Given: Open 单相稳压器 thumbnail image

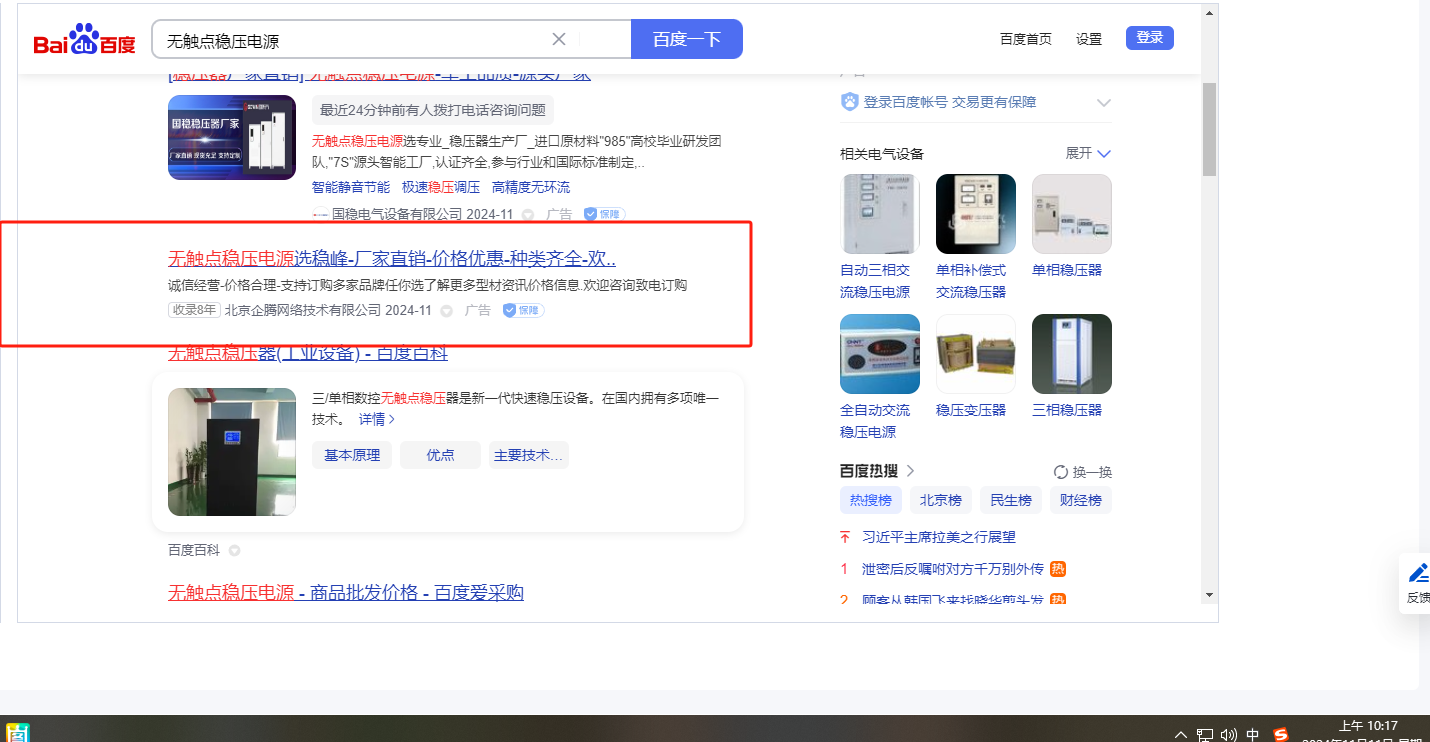Looking at the screenshot, I should [1072, 214].
